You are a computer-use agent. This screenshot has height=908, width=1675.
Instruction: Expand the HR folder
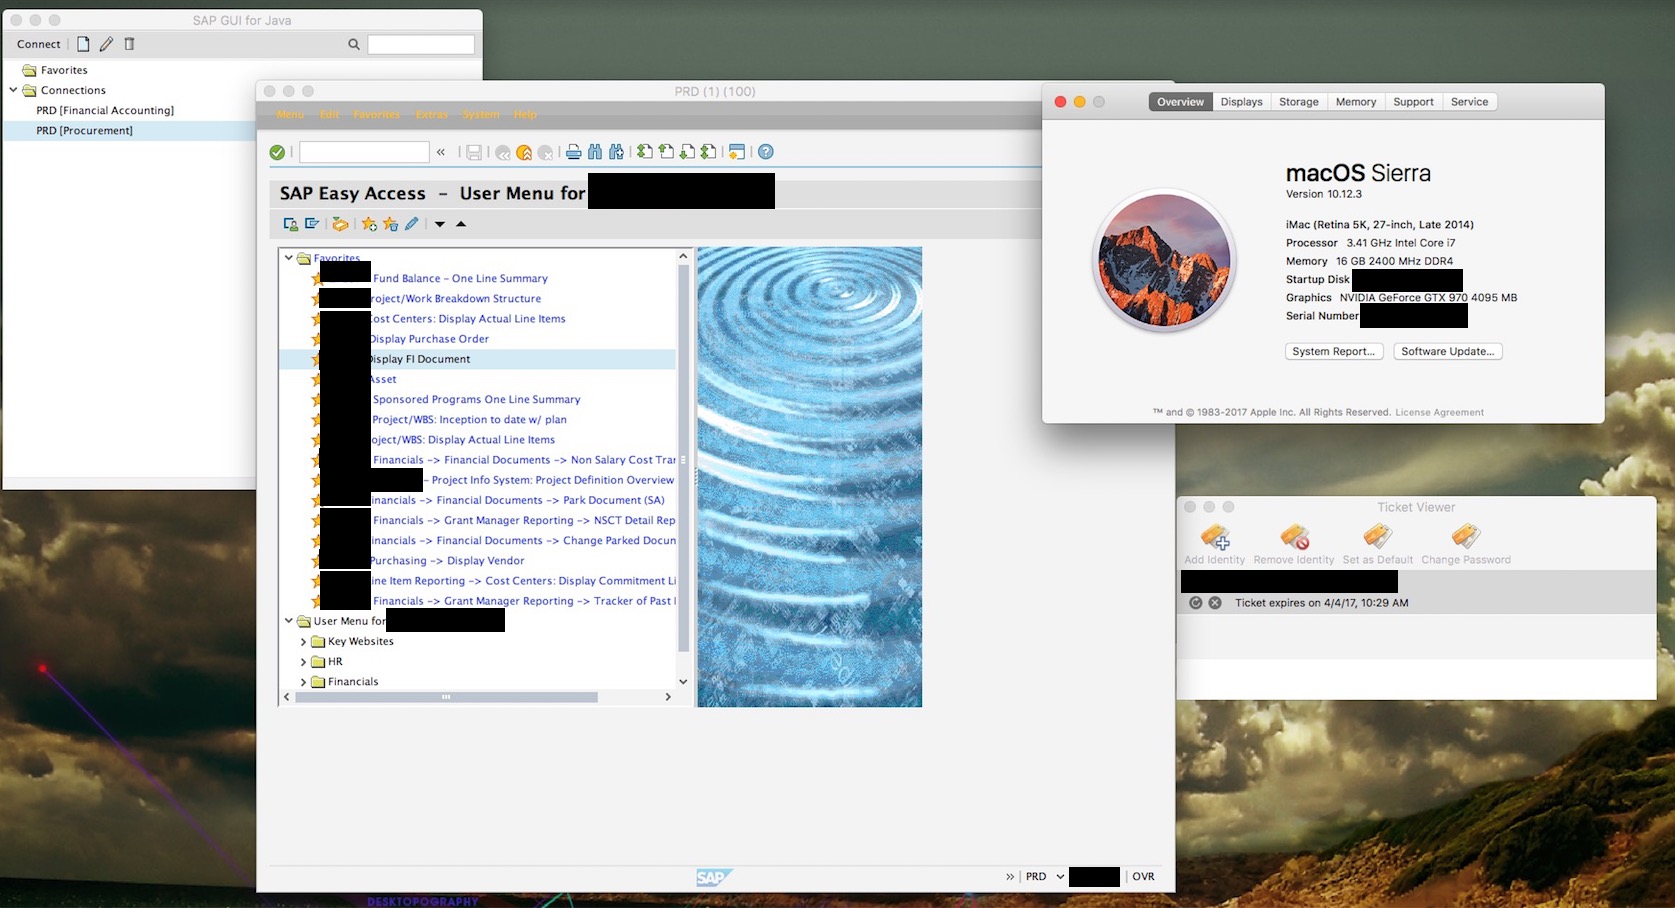(303, 662)
